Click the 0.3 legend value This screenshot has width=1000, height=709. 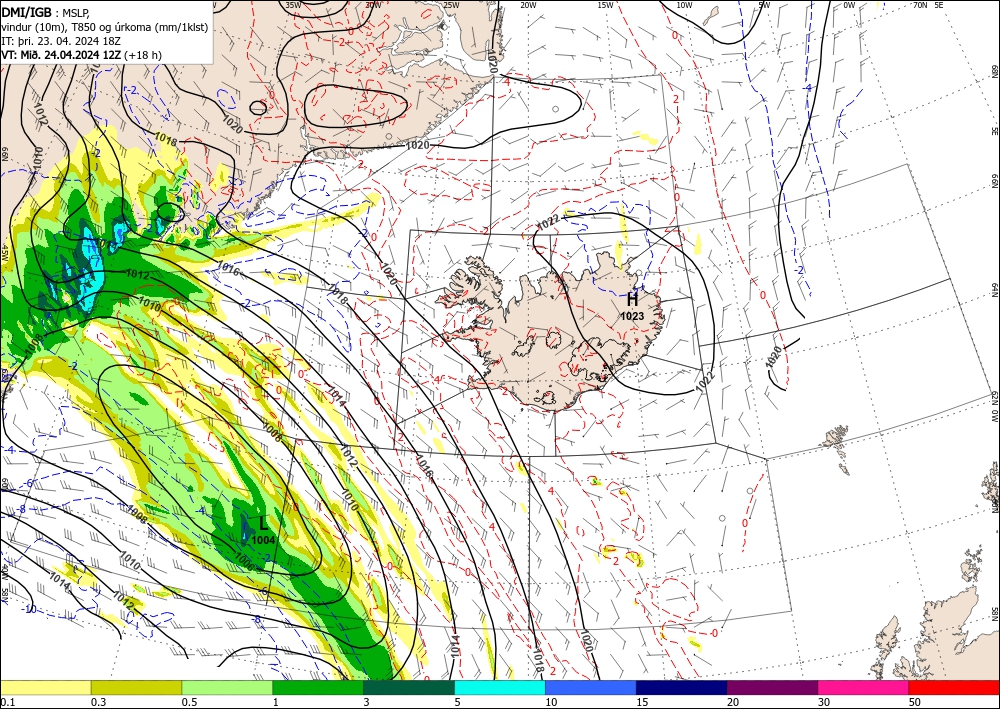pyautogui.click(x=98, y=702)
